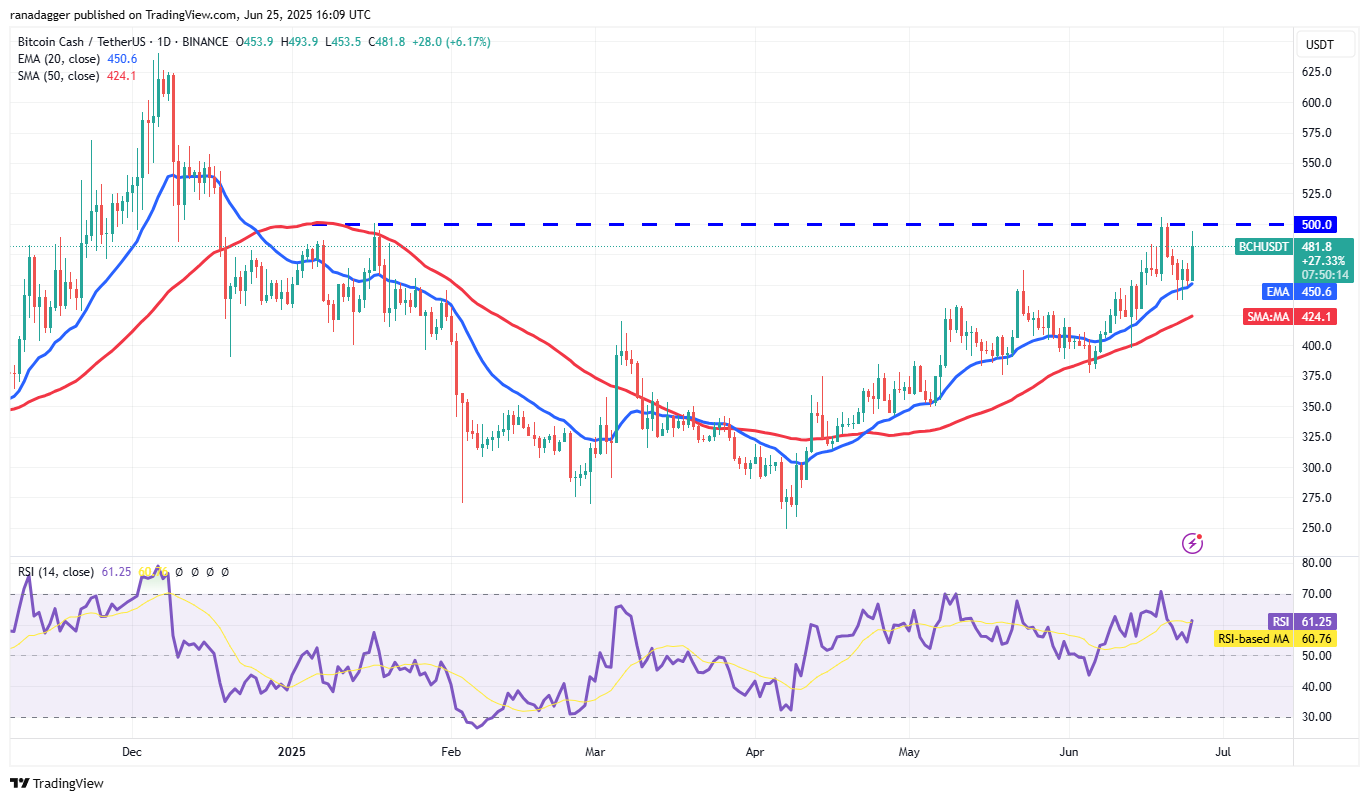The image size is (1369, 801).
Task: Click the red SMA:MA label tag
Action: tap(1269, 316)
